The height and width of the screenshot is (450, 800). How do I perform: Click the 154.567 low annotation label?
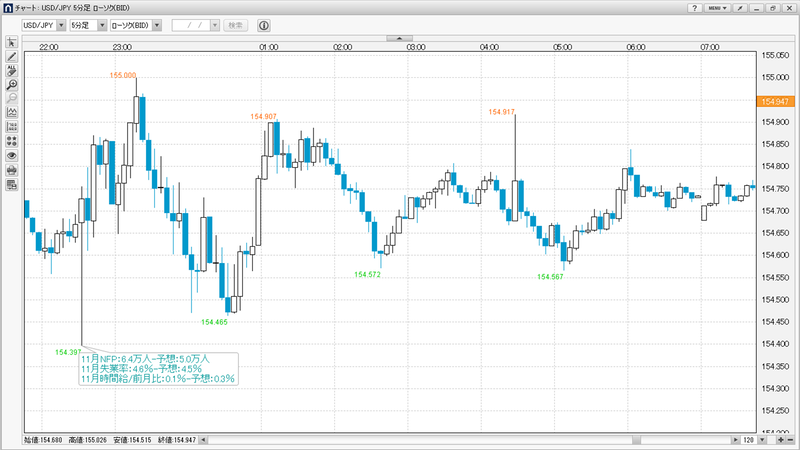pos(550,277)
